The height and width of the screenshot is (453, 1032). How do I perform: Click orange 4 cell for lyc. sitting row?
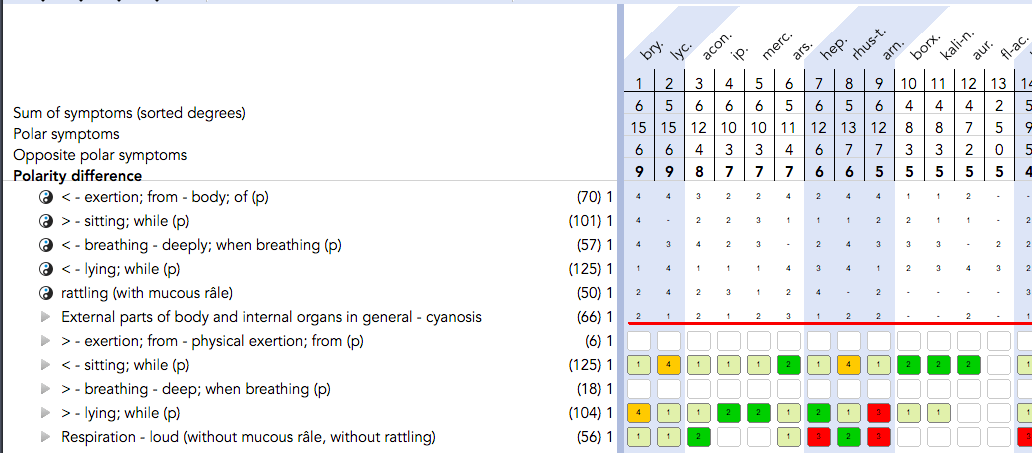[669, 365]
